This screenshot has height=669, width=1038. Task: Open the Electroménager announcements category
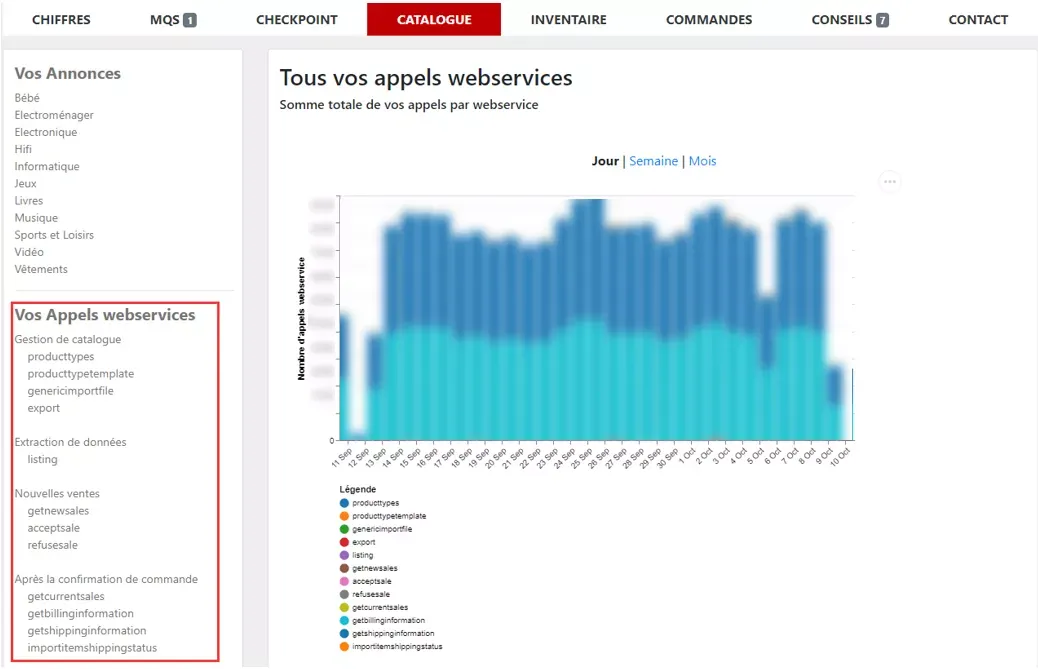pos(54,115)
